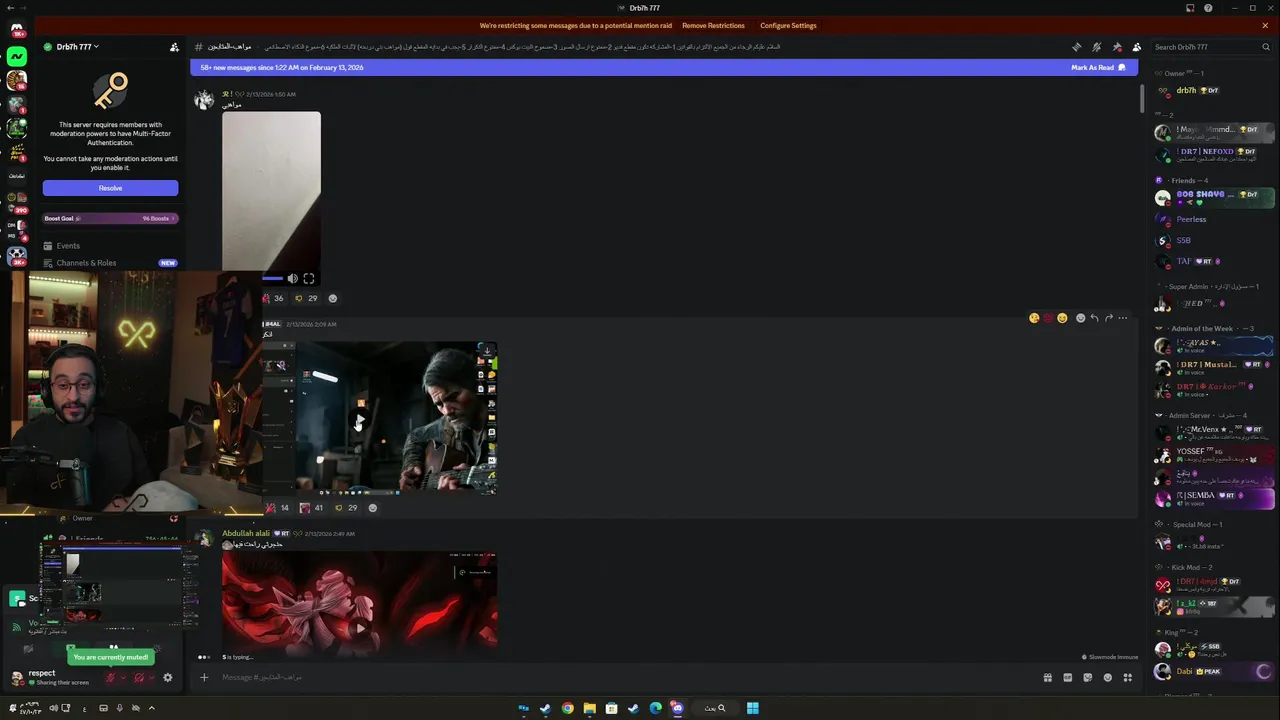Open apps icon in message bar
Screen dimensions: 1280x720
point(1127,677)
